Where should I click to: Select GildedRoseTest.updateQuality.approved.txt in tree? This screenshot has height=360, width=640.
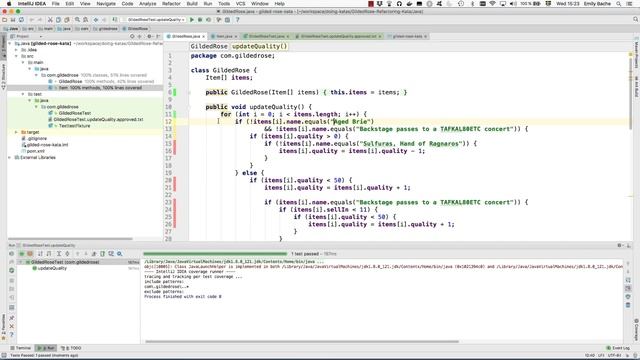tap(98, 119)
